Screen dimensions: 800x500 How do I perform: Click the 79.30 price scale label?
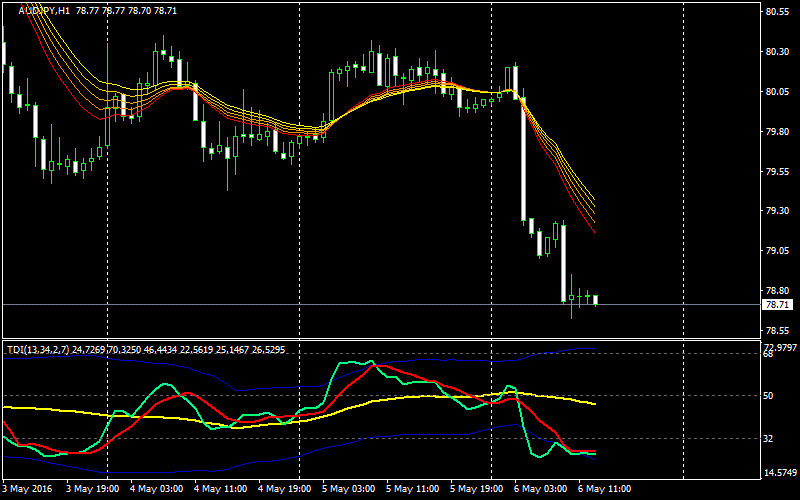click(x=778, y=211)
